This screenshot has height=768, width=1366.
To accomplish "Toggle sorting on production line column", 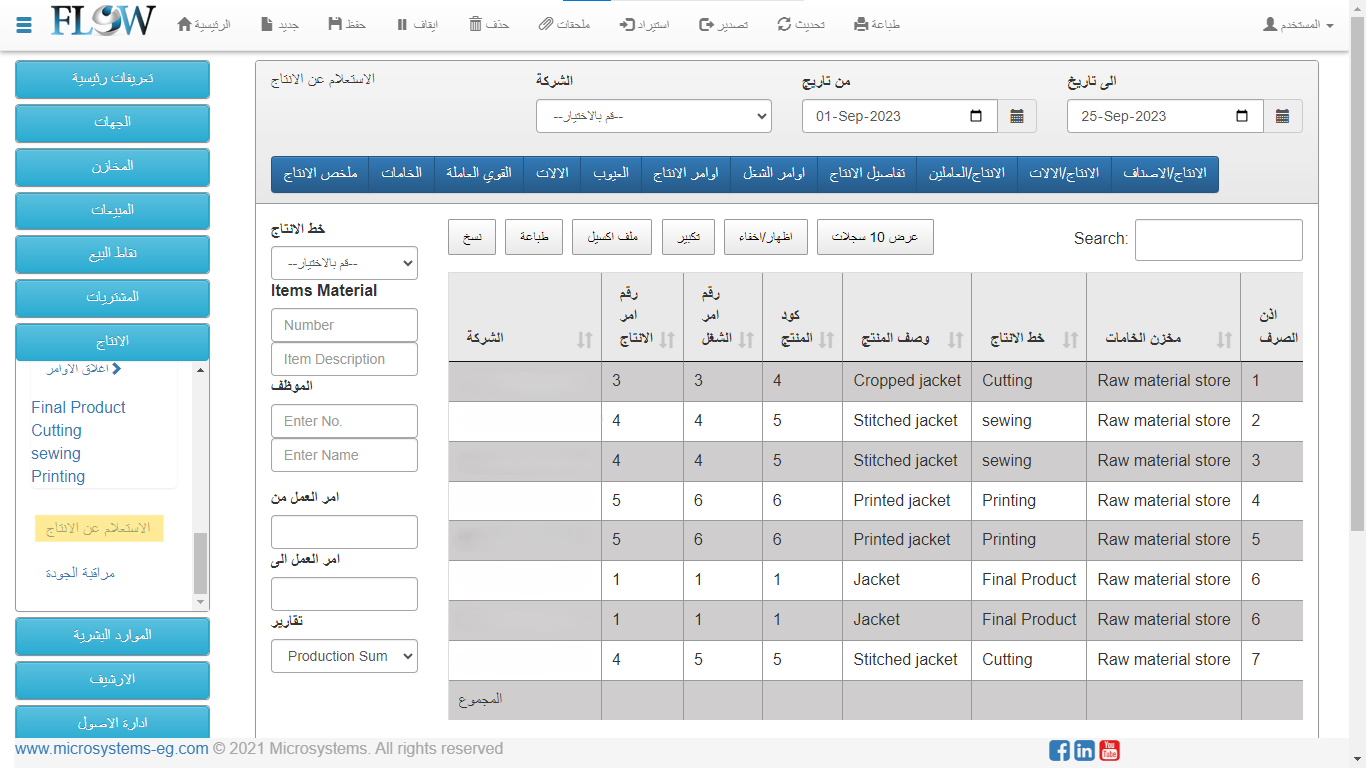I will (1070, 339).
